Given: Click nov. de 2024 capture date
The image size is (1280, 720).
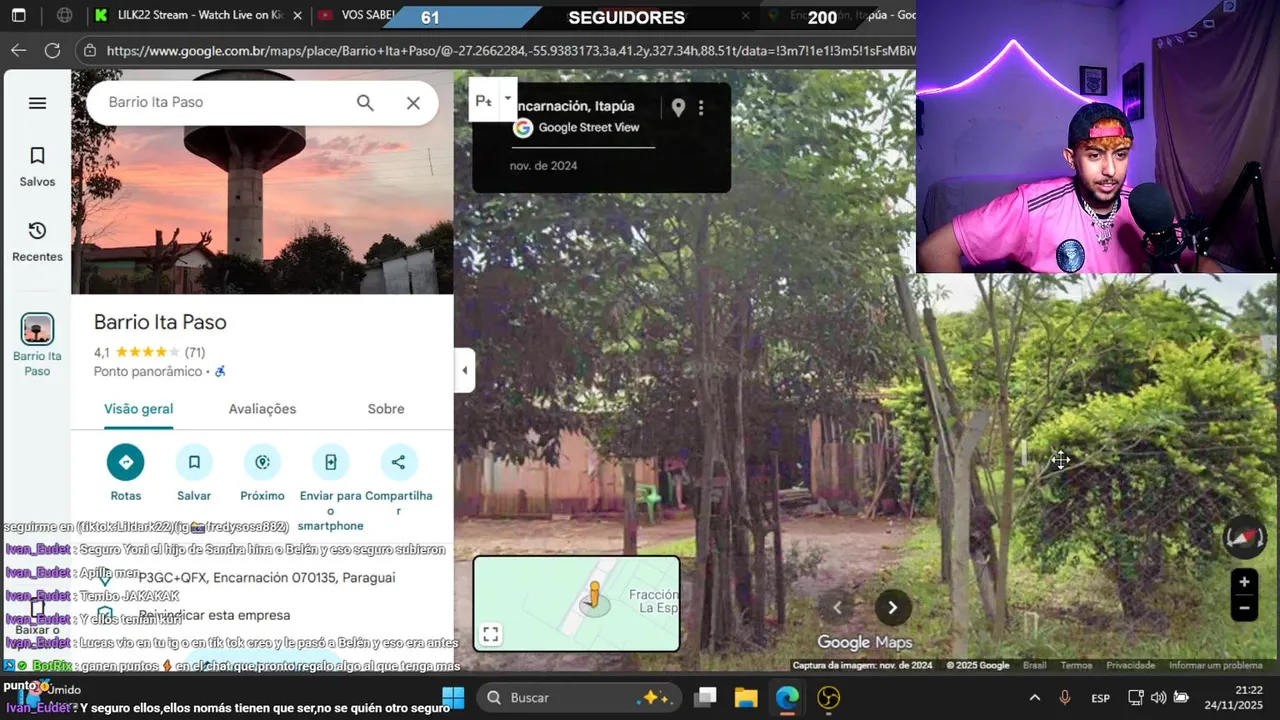Looking at the screenshot, I should click(544, 166).
